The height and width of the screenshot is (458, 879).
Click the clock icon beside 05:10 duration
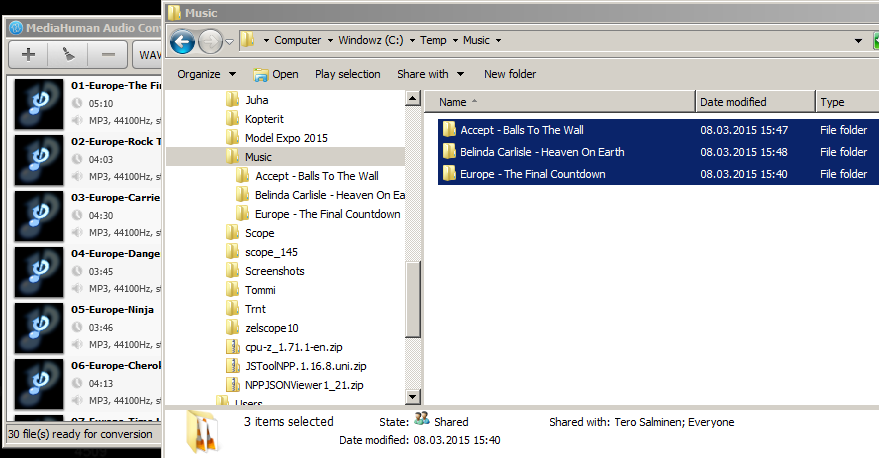(x=77, y=103)
